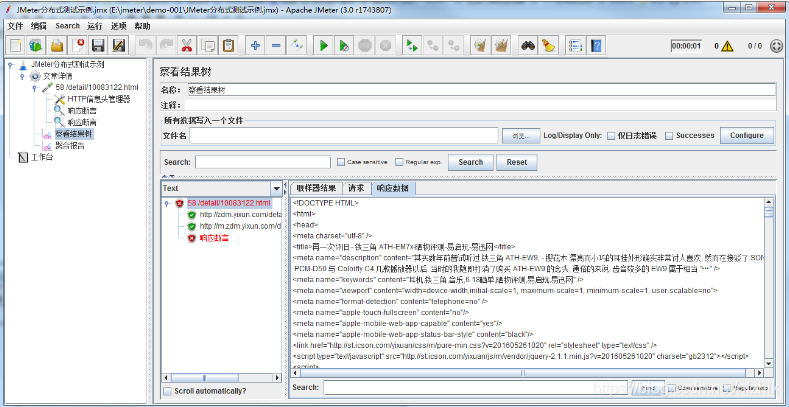Switch to the 请求 tab
Image resolution: width=789 pixels, height=407 pixels.
tap(356, 189)
